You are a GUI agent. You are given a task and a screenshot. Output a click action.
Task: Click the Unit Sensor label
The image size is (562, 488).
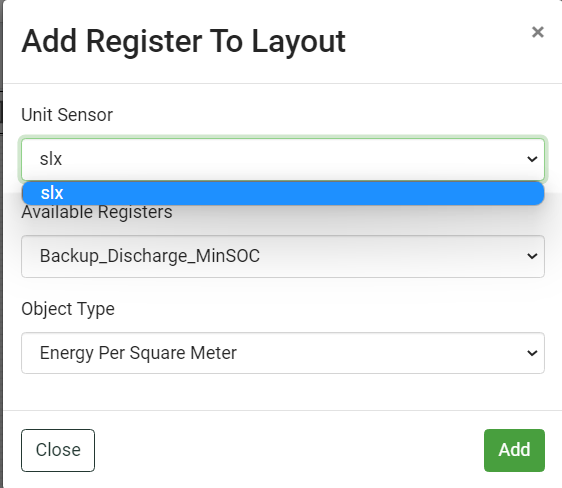67,115
